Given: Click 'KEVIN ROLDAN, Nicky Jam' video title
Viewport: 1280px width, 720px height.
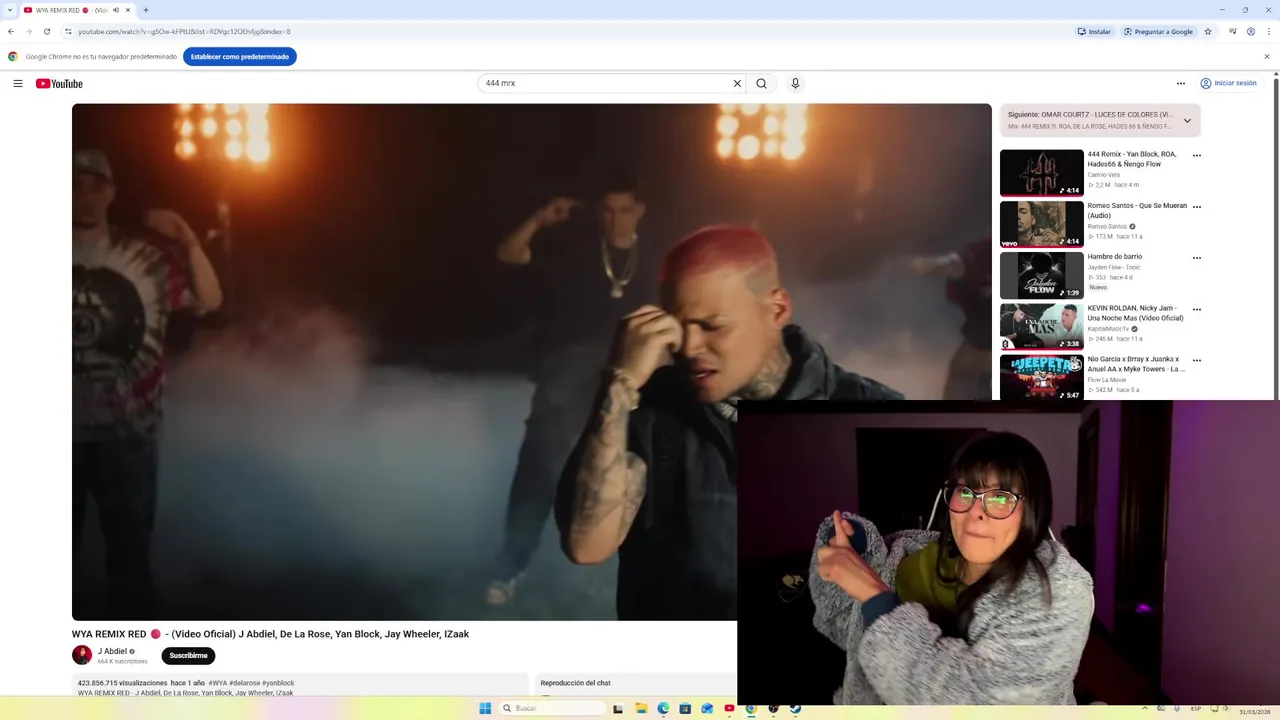Looking at the screenshot, I should (x=1135, y=313).
